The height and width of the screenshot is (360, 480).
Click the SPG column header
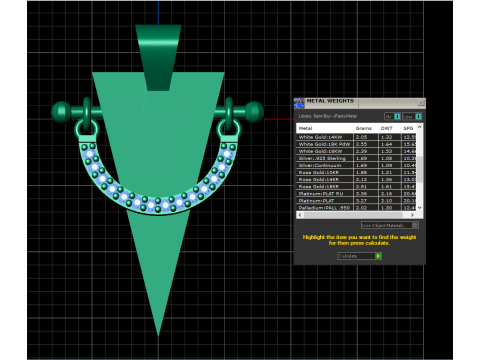(408, 128)
